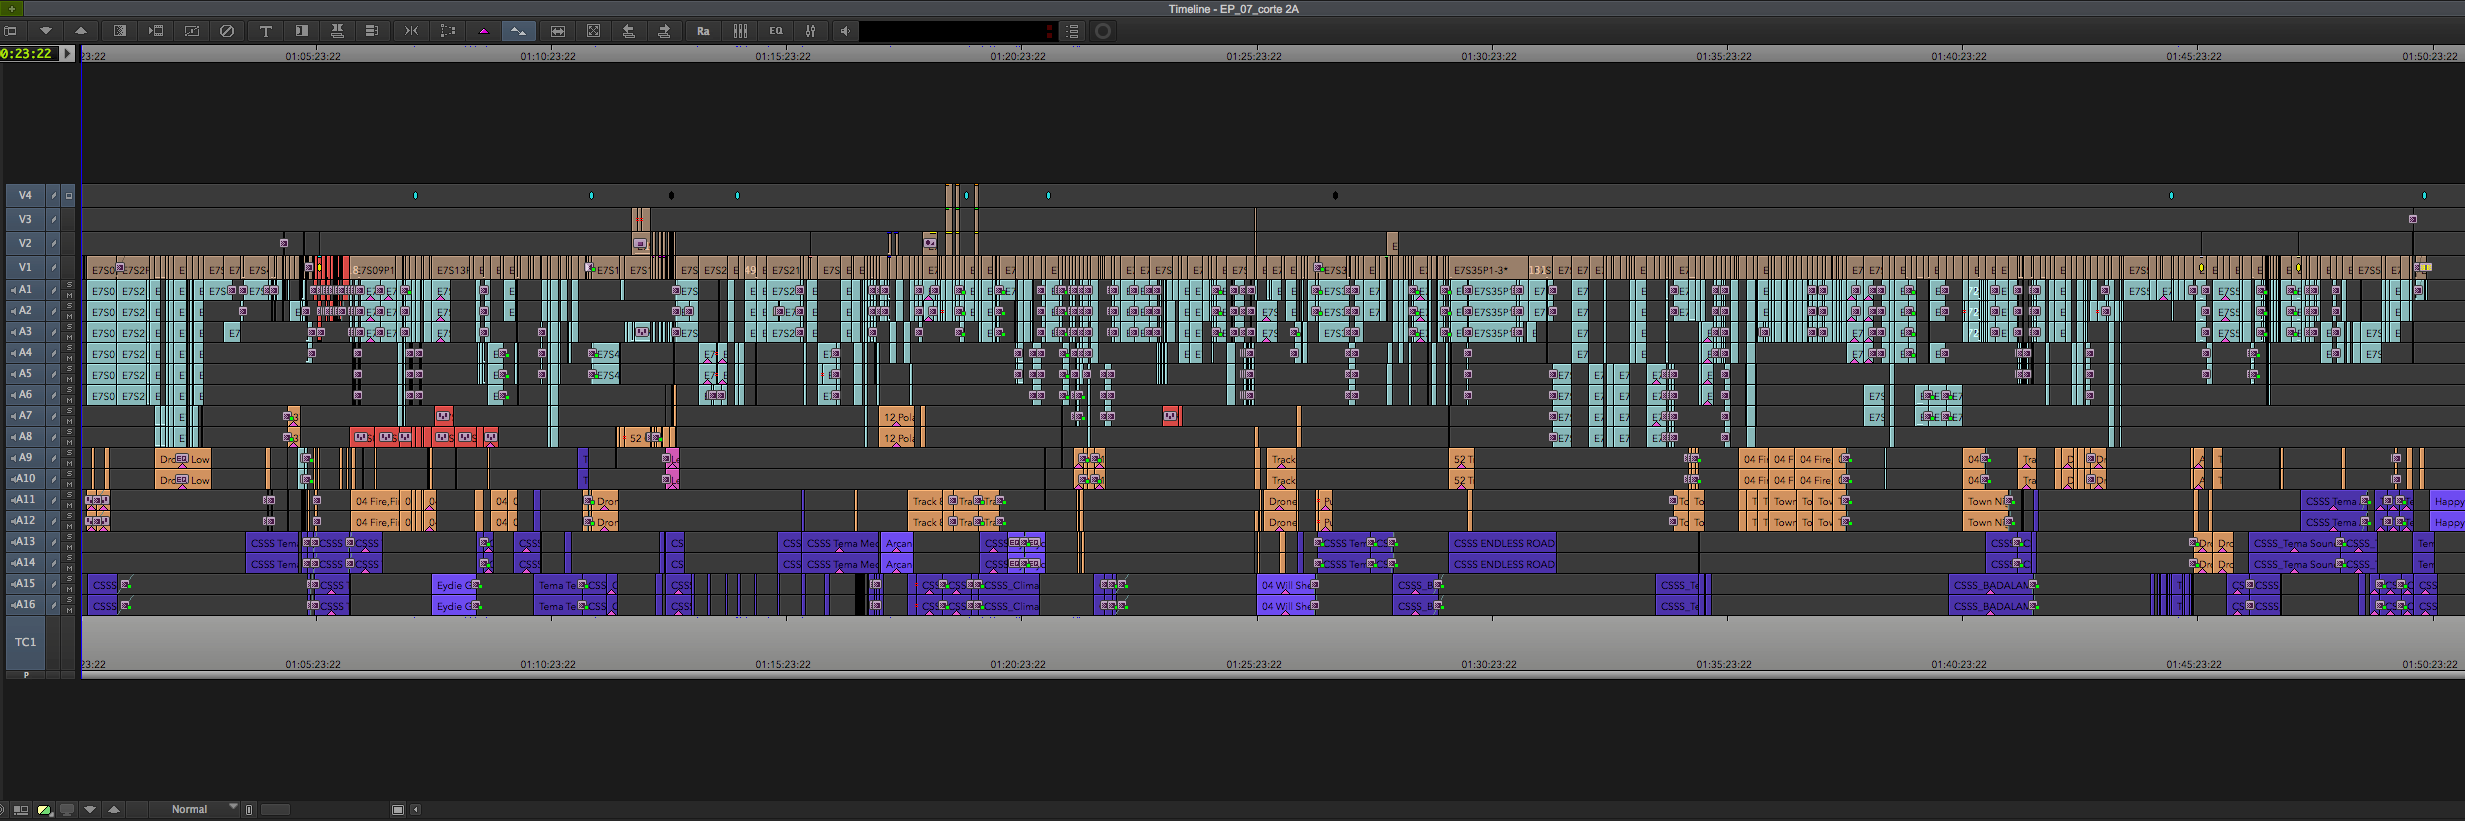Toggle the V4 video monitor icon
This screenshot has width=2465, height=821.
click(69, 195)
